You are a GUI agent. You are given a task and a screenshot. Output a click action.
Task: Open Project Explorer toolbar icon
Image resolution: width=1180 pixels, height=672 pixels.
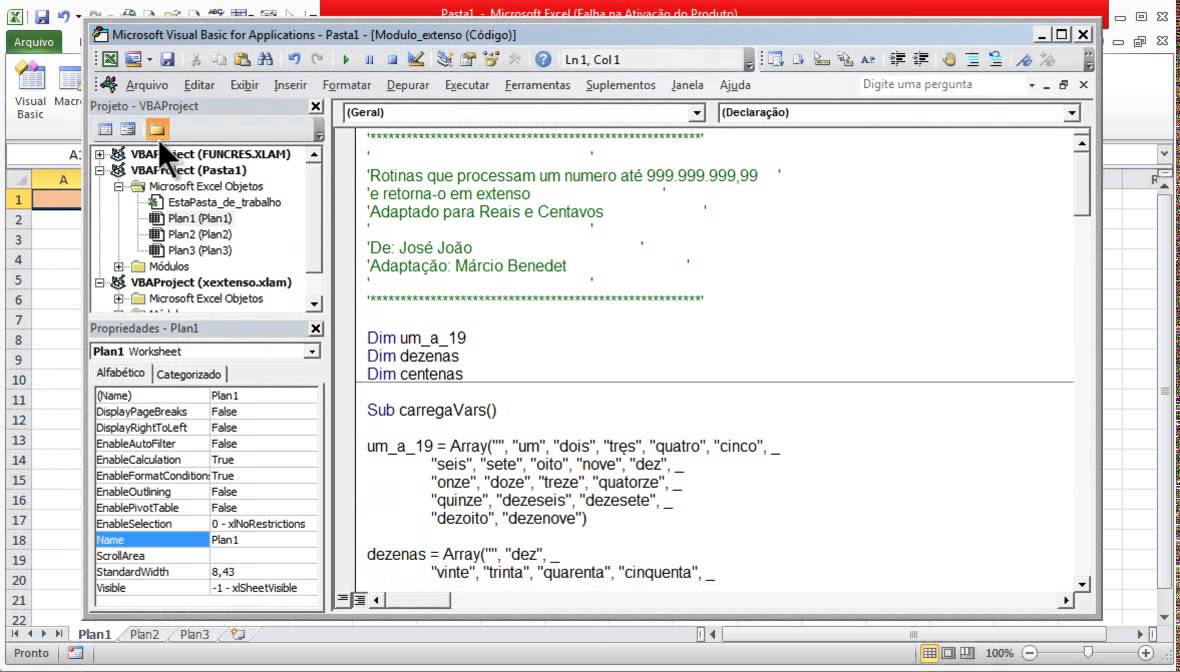(x=445, y=59)
